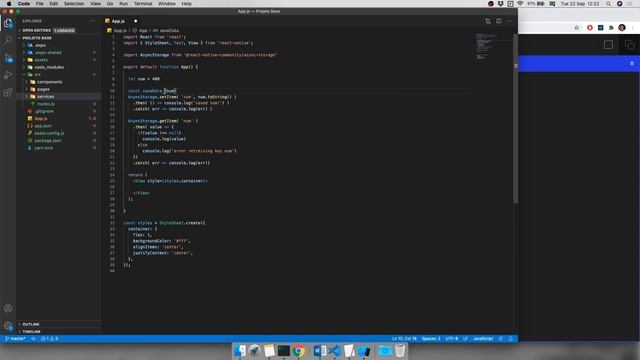
Task: Open the Manage gear at activity bar bottom
Action: [x=8, y=326]
